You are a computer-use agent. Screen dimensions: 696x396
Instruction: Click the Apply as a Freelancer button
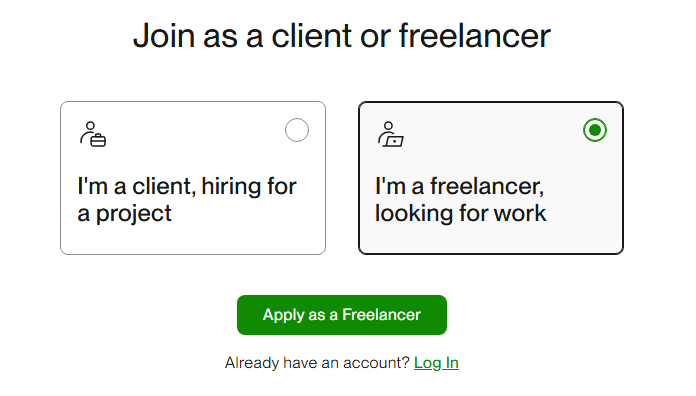click(x=342, y=315)
